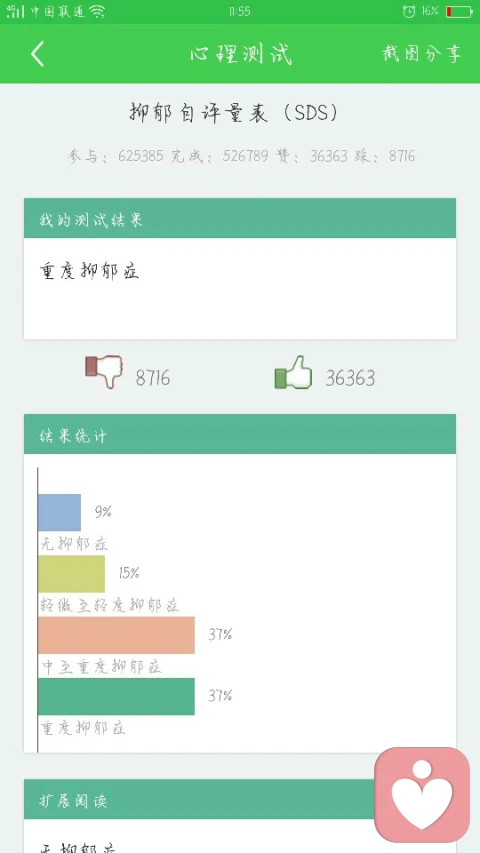Tap the like count 36363
The image size is (480, 853).
point(350,378)
